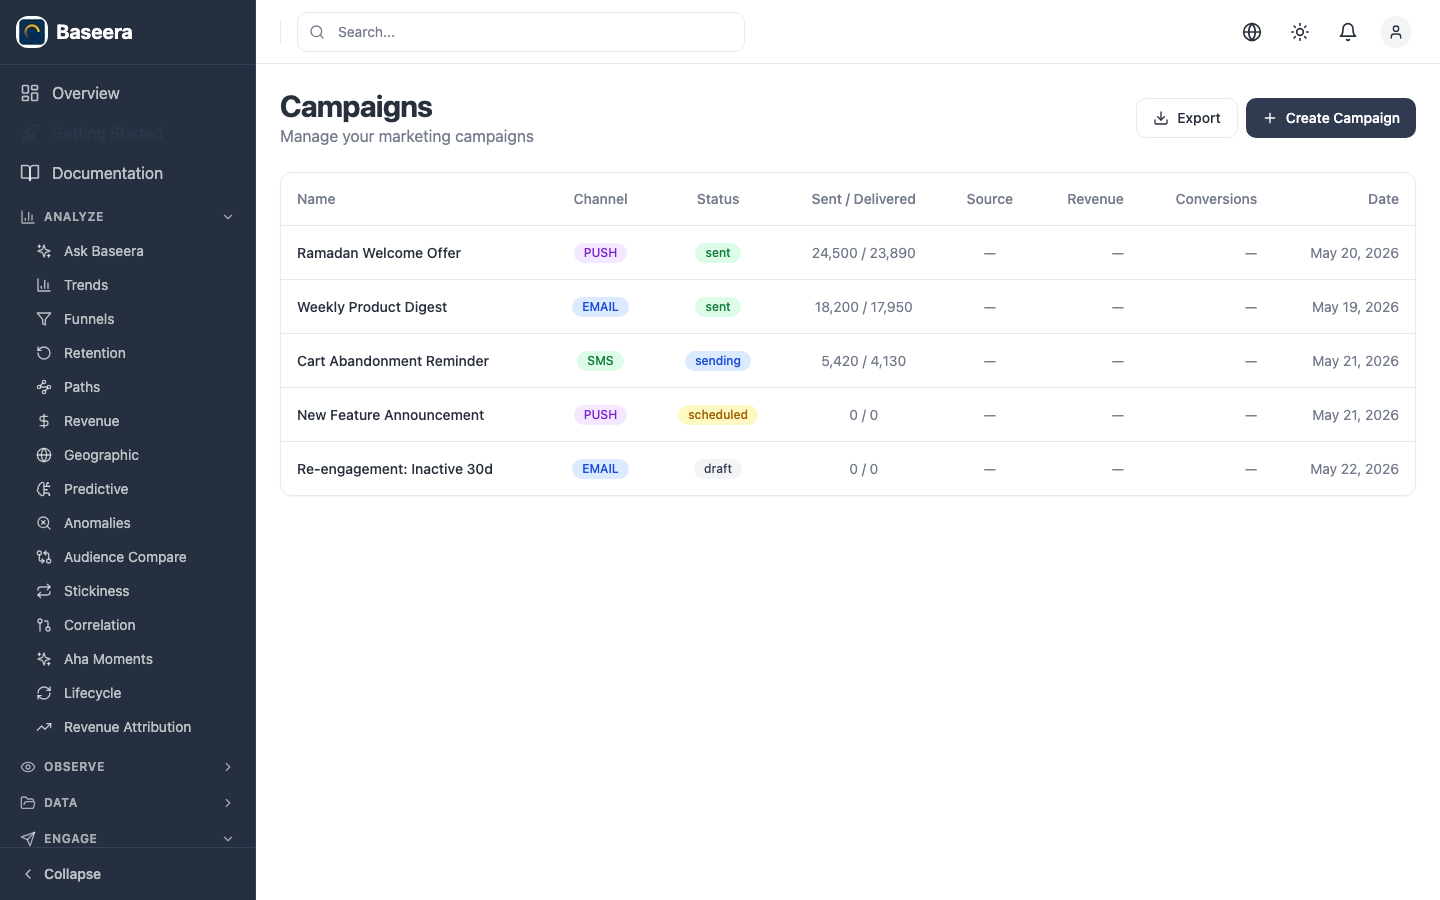Expand the Observe section chevron
Screen dimensions: 1440x900
228,767
